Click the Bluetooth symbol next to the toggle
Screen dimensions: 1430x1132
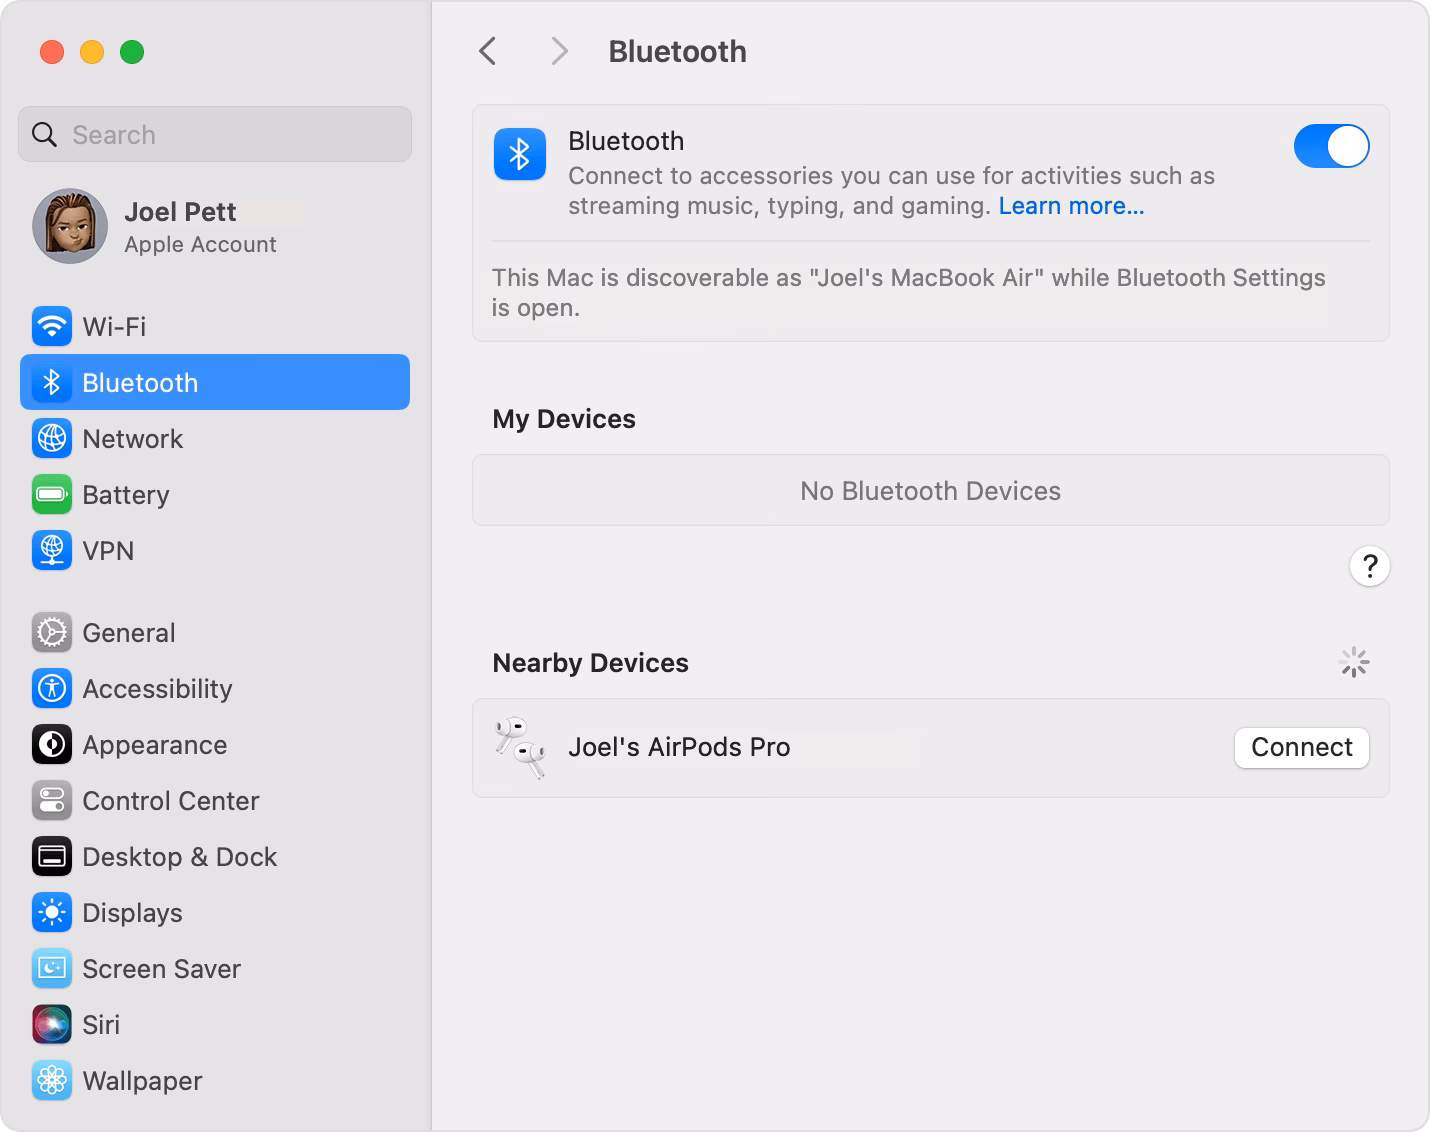pos(519,155)
